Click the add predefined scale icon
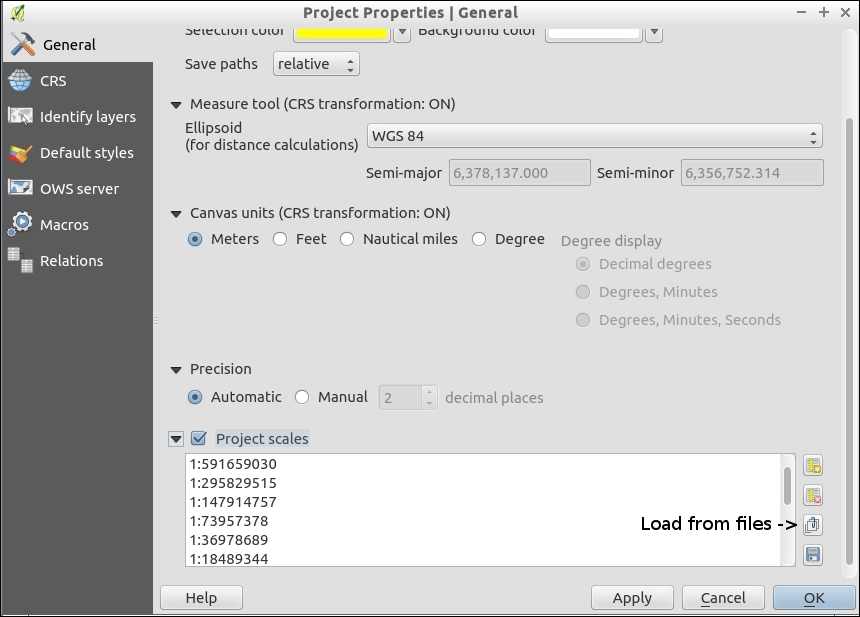This screenshot has width=860, height=617. 813,465
